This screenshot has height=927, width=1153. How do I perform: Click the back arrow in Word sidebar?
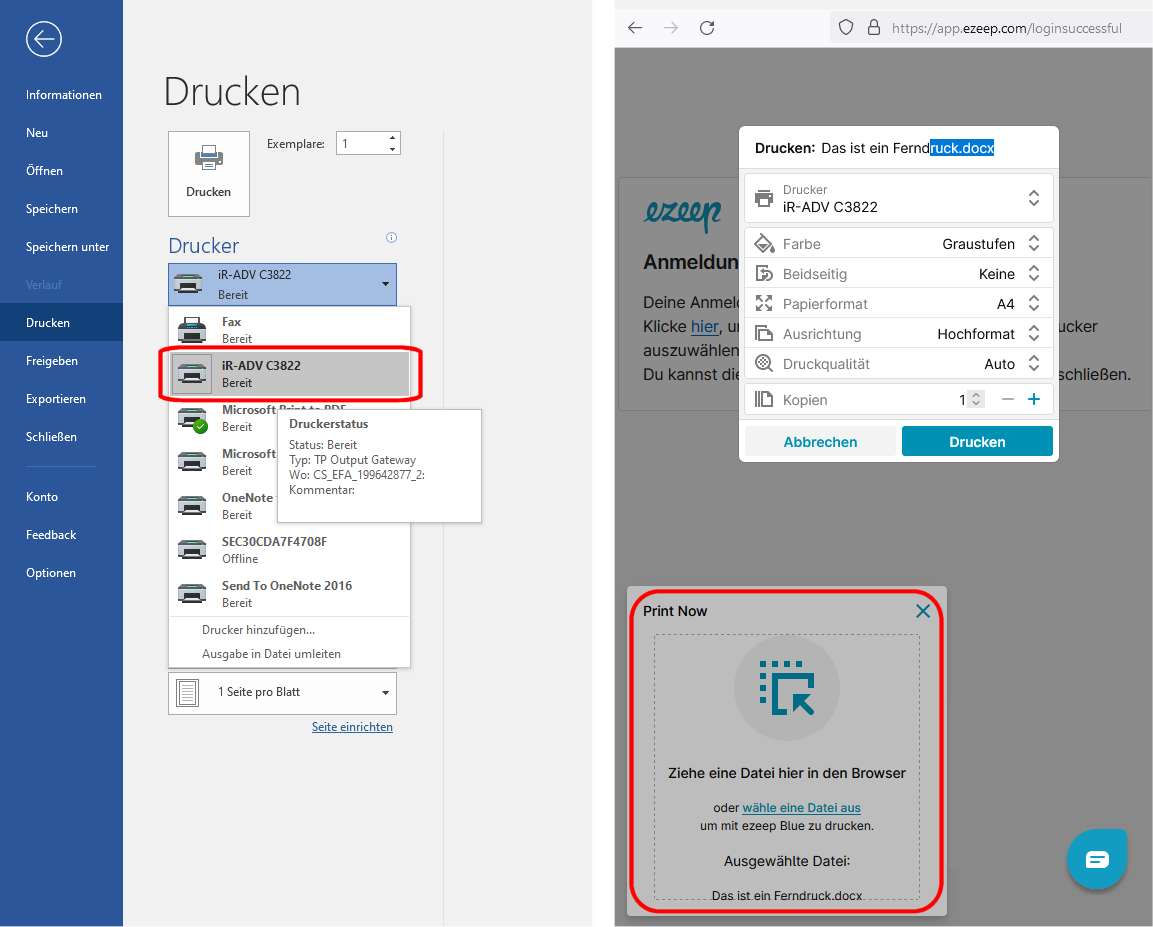[44, 39]
